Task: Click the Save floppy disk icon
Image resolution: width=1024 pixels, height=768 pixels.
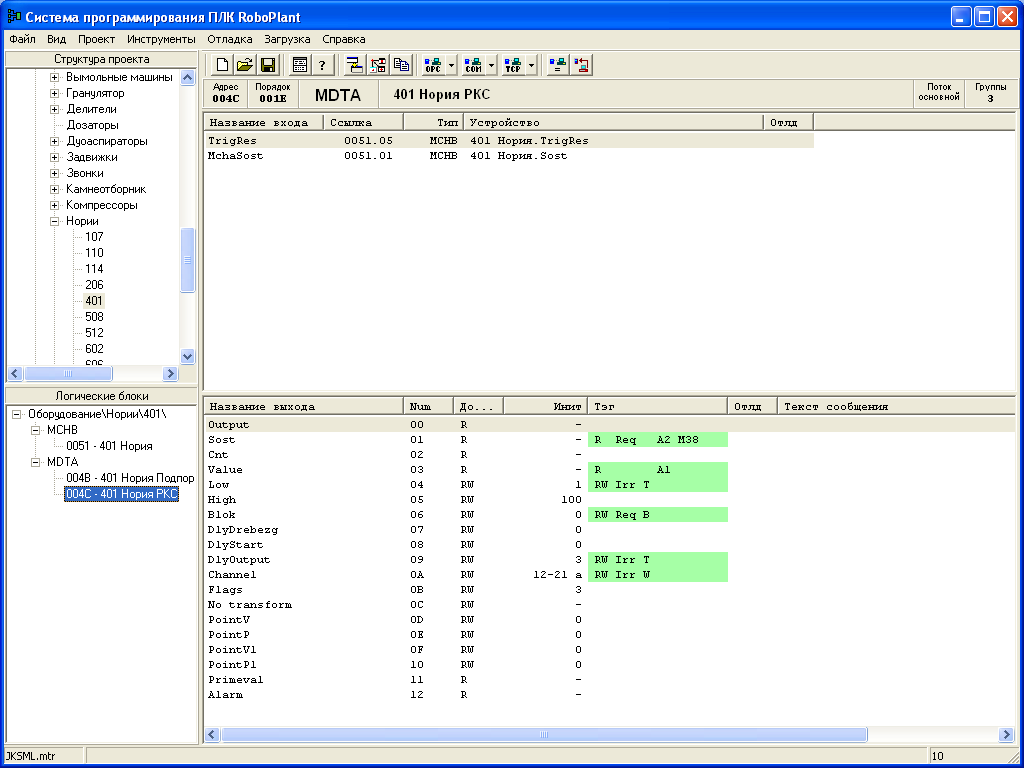Action: point(268,65)
